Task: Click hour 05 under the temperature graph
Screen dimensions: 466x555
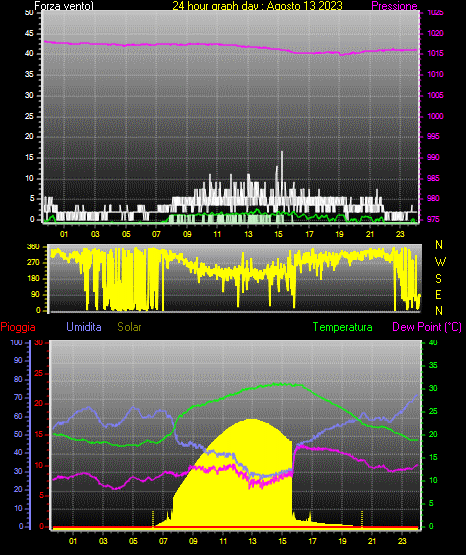Action: point(133,541)
